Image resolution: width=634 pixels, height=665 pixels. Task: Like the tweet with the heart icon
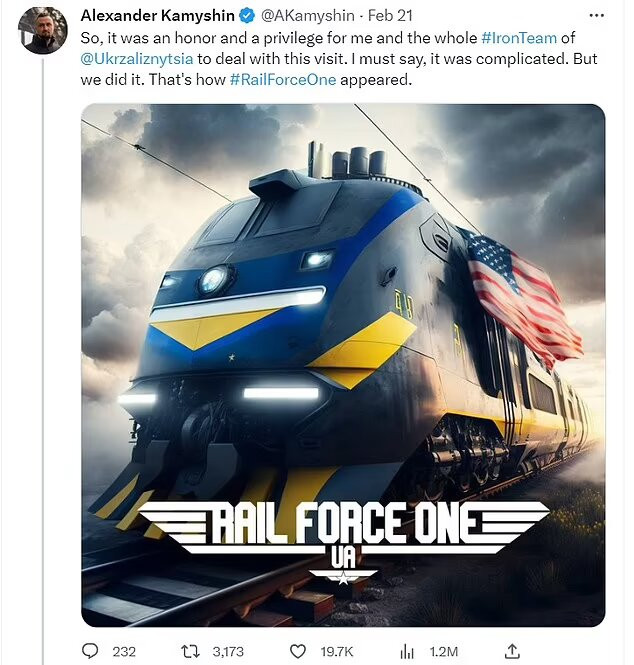tap(299, 650)
